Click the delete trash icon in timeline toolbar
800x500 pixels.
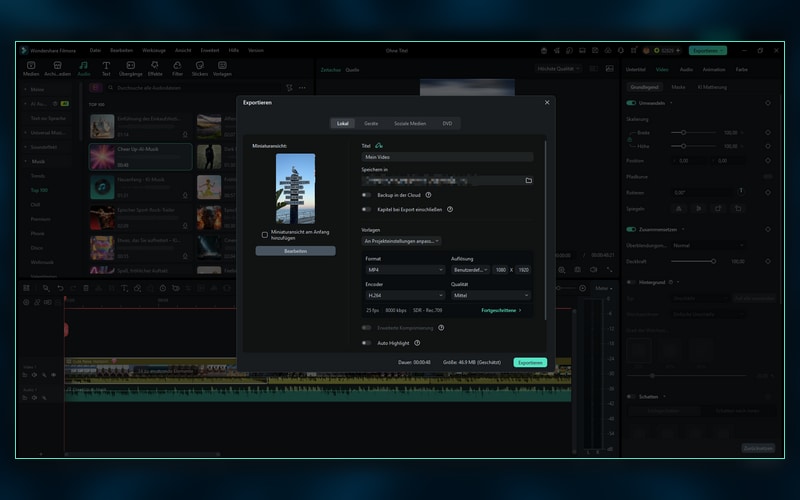86,288
